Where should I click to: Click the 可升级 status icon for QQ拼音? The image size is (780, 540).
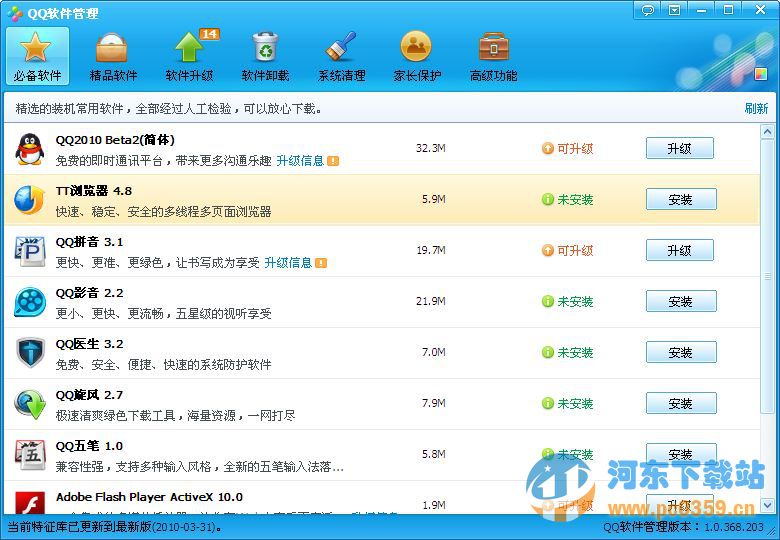547,250
